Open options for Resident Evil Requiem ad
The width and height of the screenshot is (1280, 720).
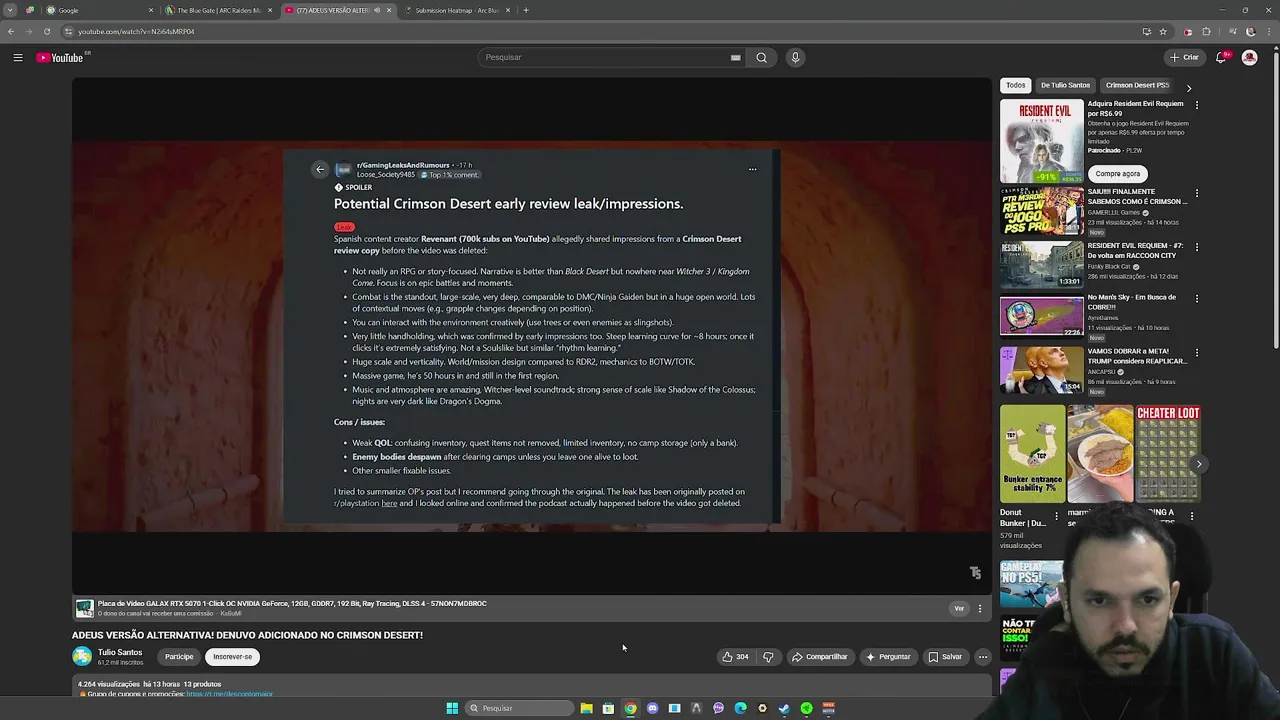click(x=1196, y=105)
